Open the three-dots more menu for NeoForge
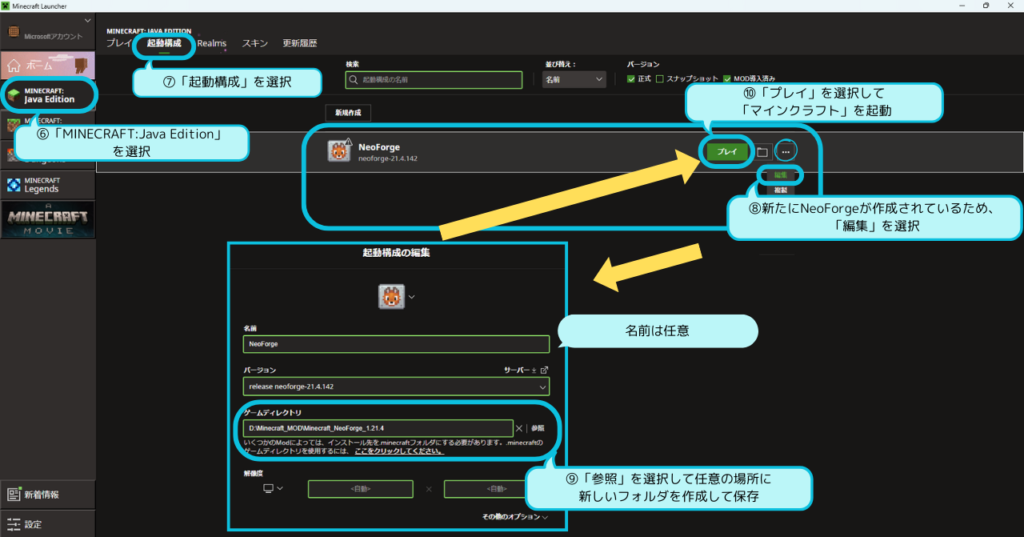Image resolution: width=1024 pixels, height=537 pixels. 786,152
